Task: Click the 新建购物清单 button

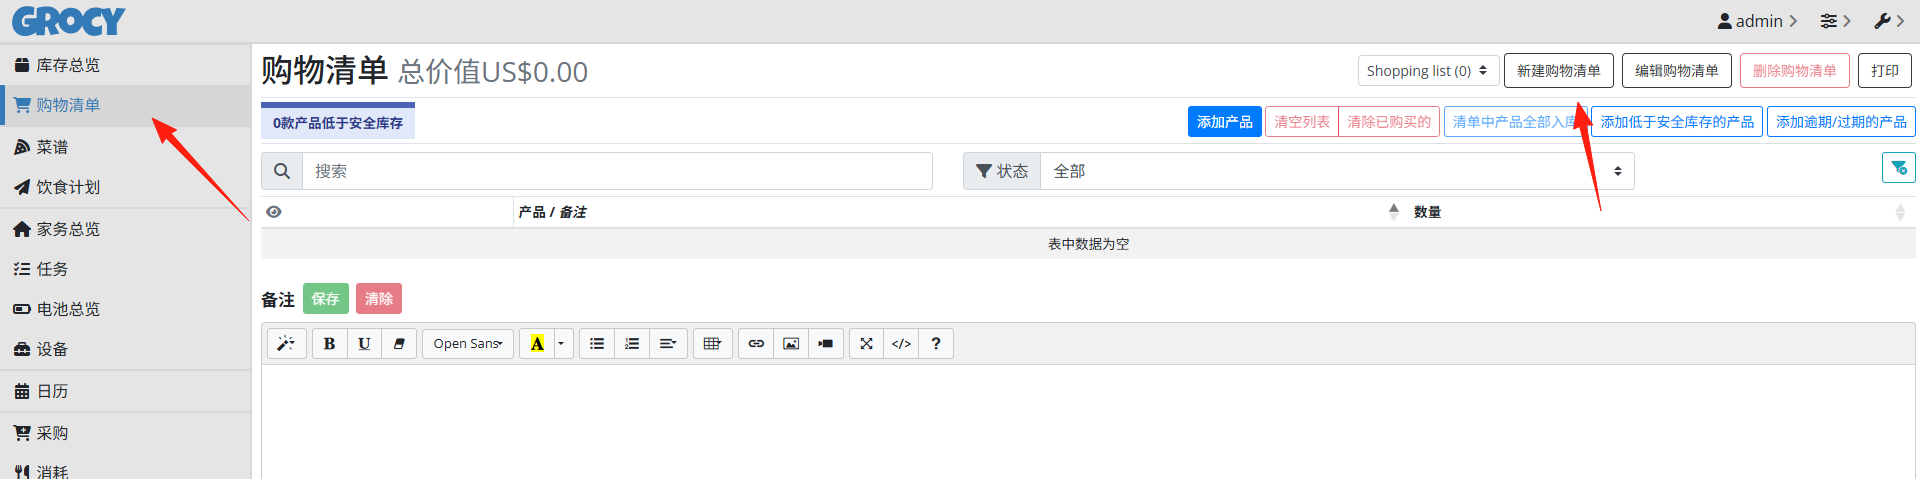Action: (x=1559, y=71)
